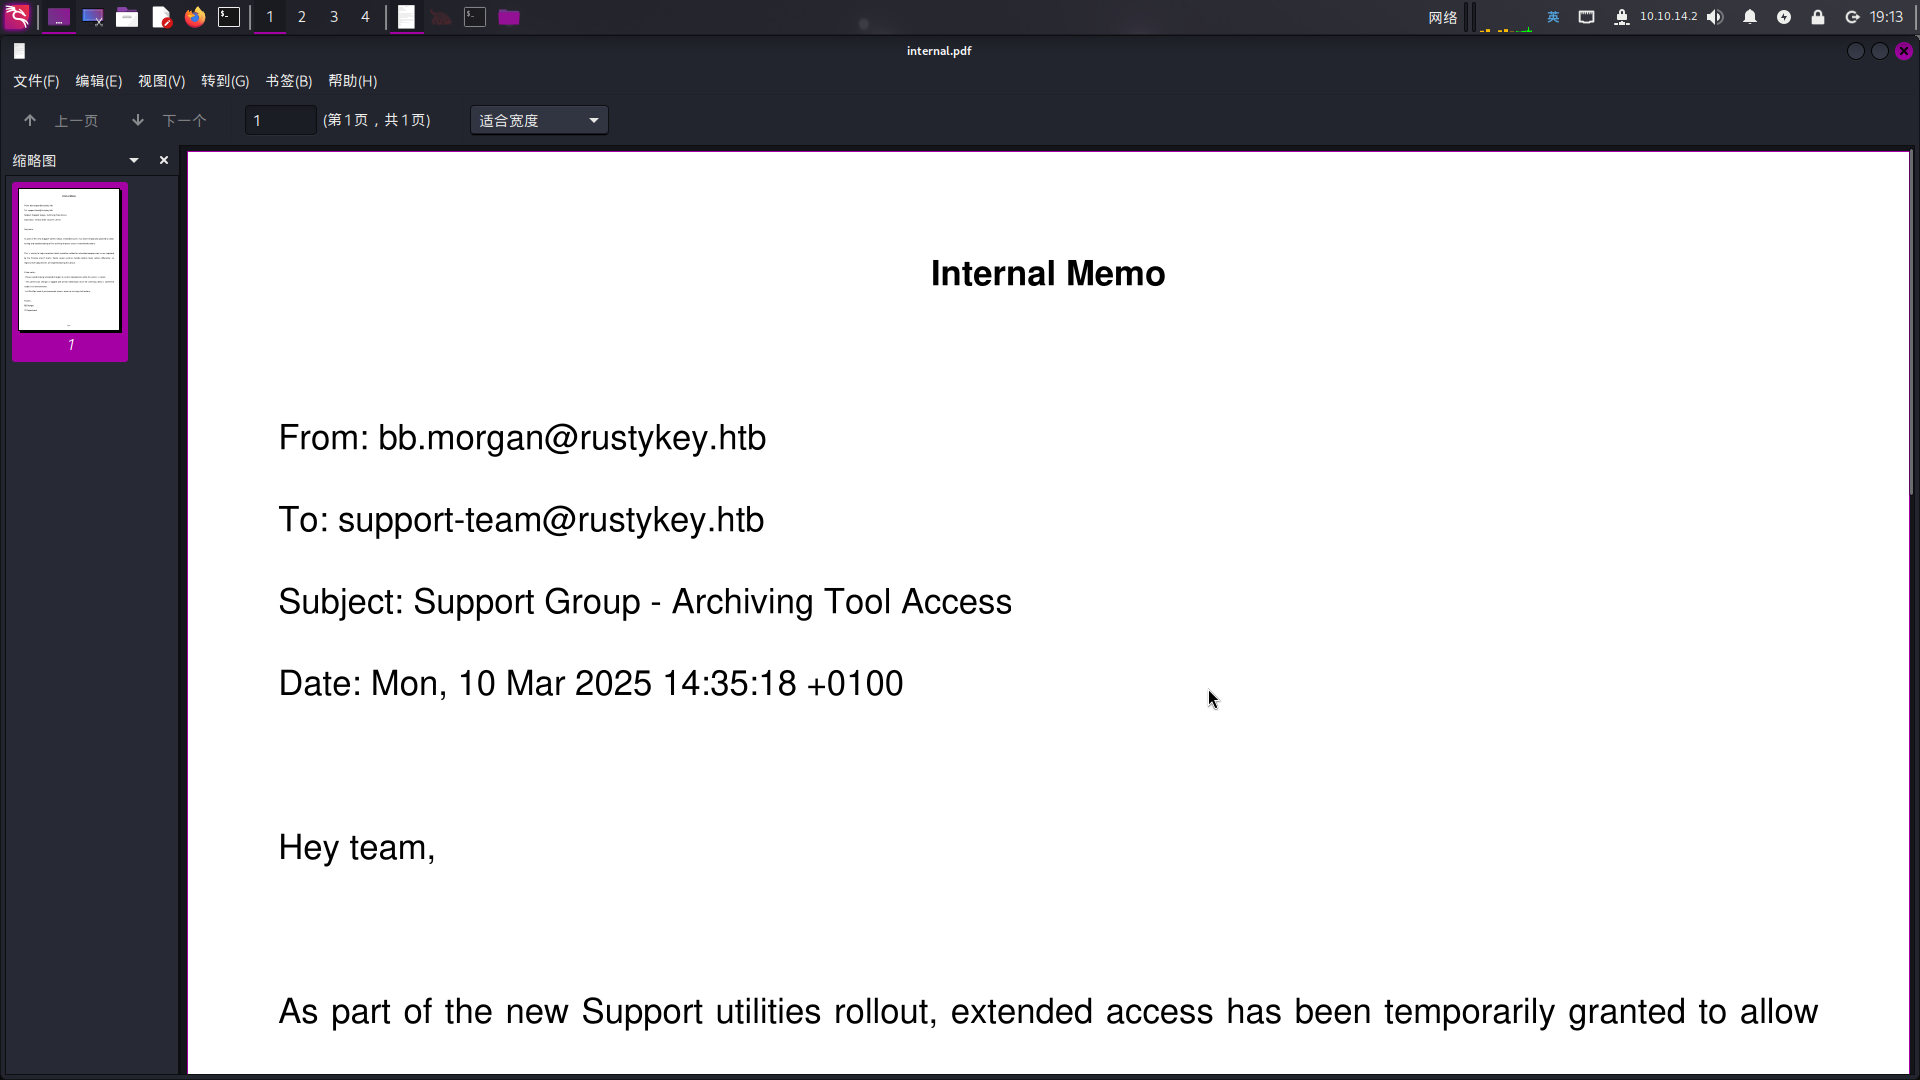1920x1080 pixels.
Task: Close the thumbnail side panel
Action: pos(164,160)
